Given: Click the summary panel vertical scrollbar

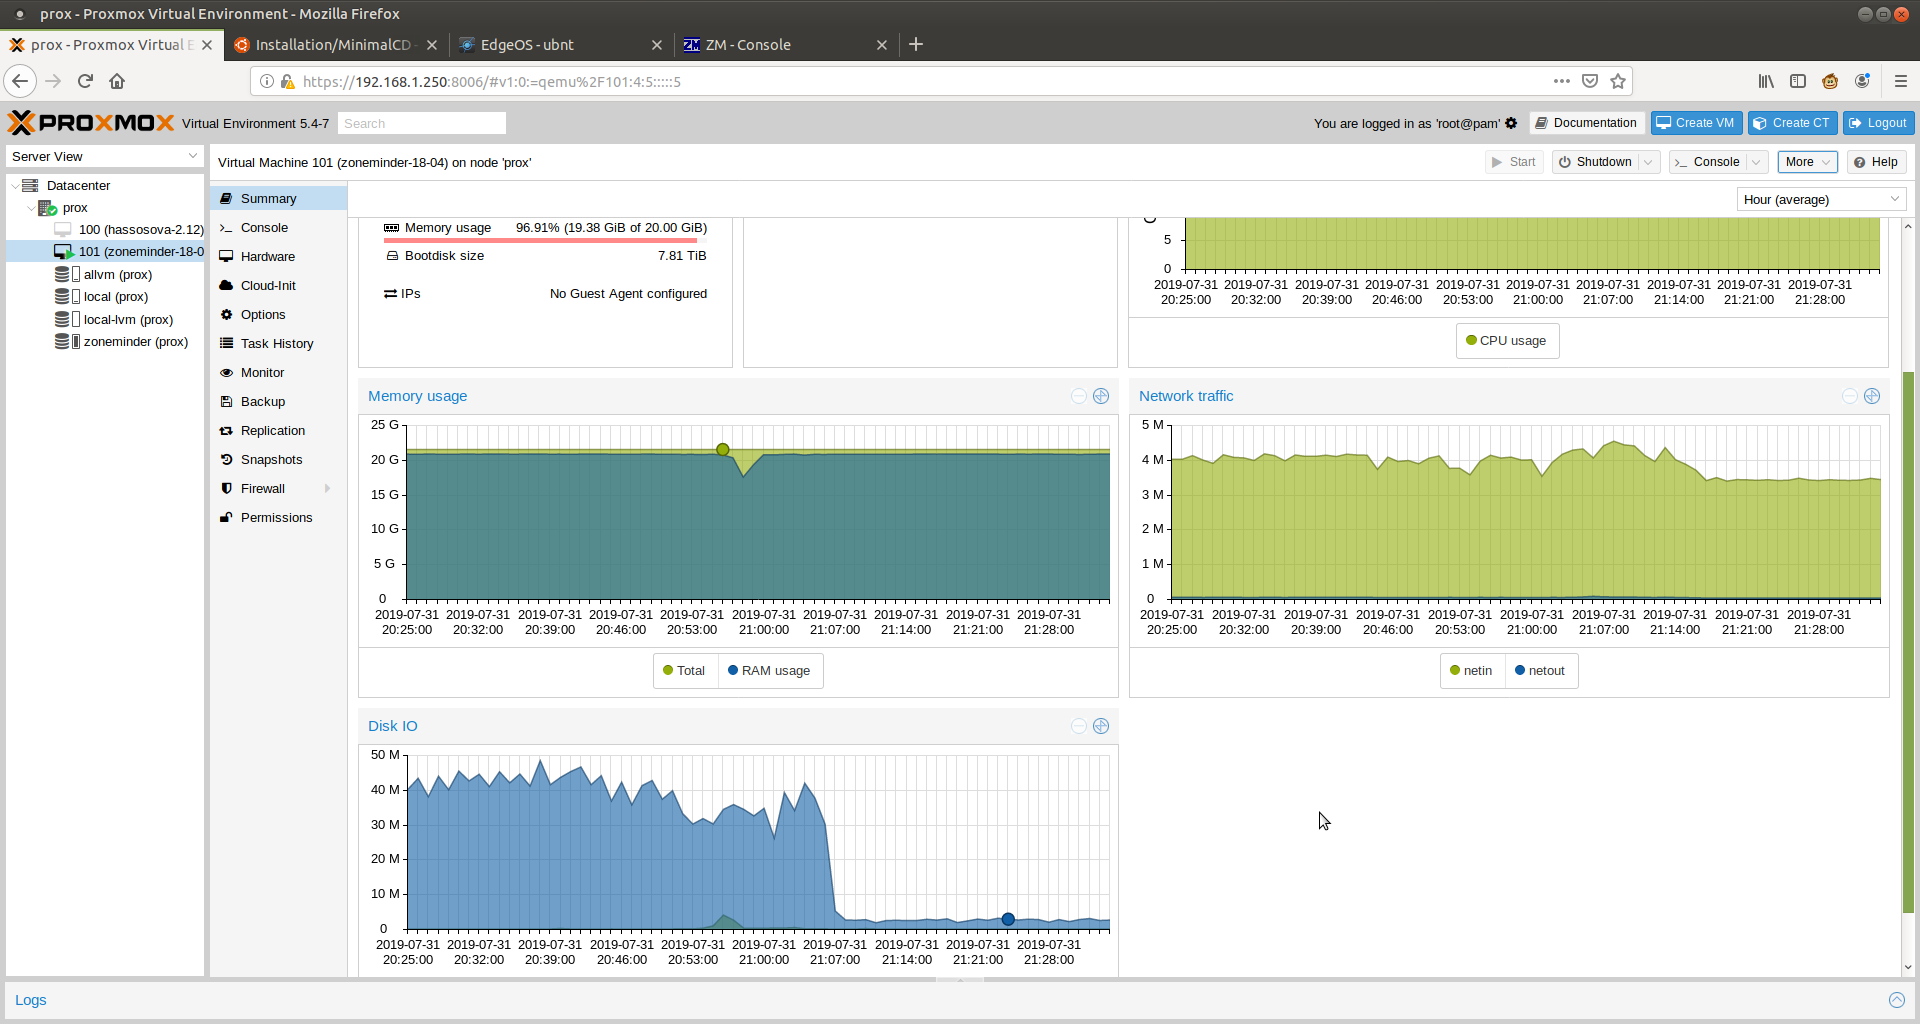Looking at the screenshot, I should (1908, 640).
